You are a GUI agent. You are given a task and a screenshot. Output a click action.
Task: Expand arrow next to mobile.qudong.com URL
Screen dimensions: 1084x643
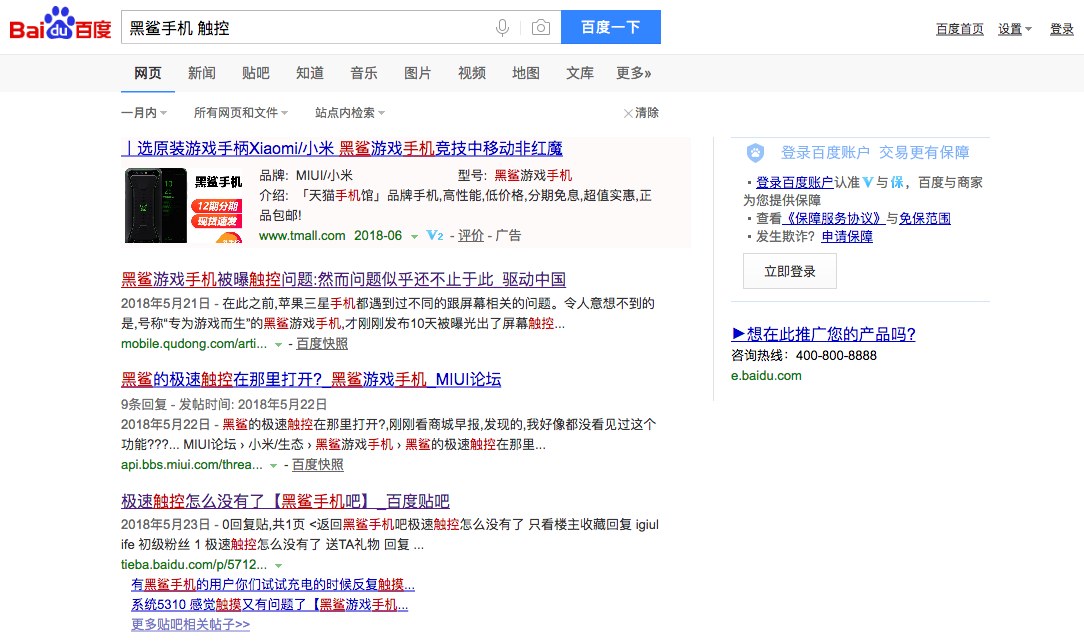[278, 344]
